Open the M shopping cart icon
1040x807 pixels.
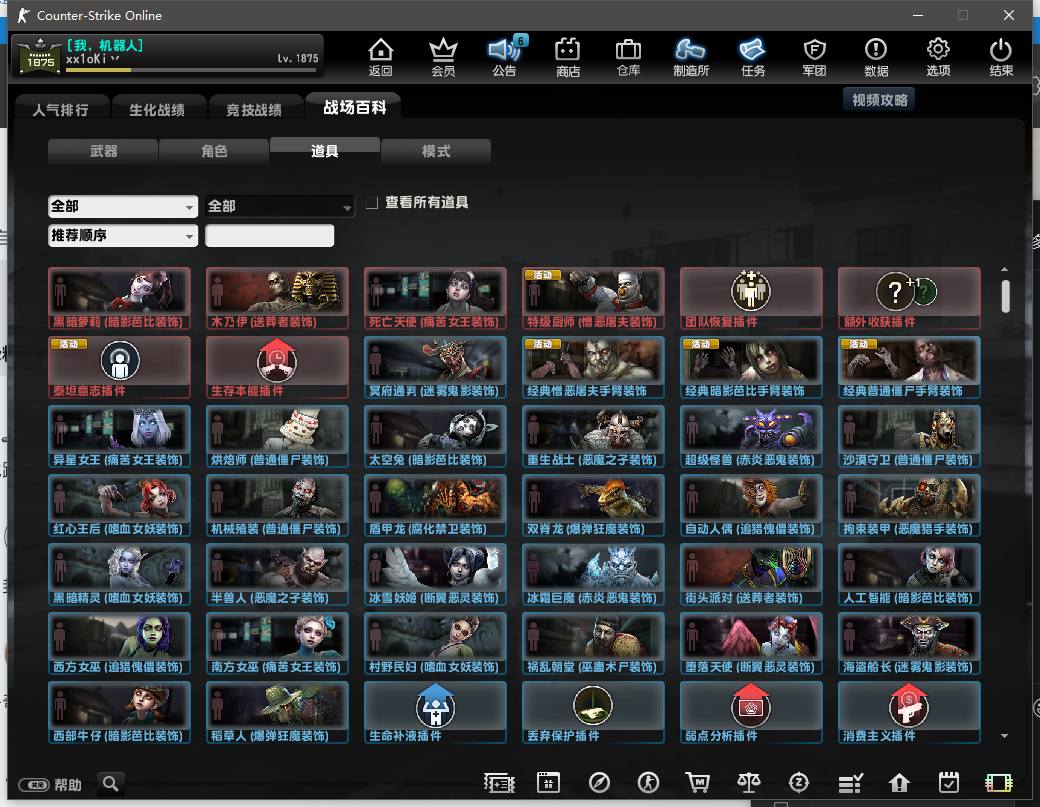697,783
